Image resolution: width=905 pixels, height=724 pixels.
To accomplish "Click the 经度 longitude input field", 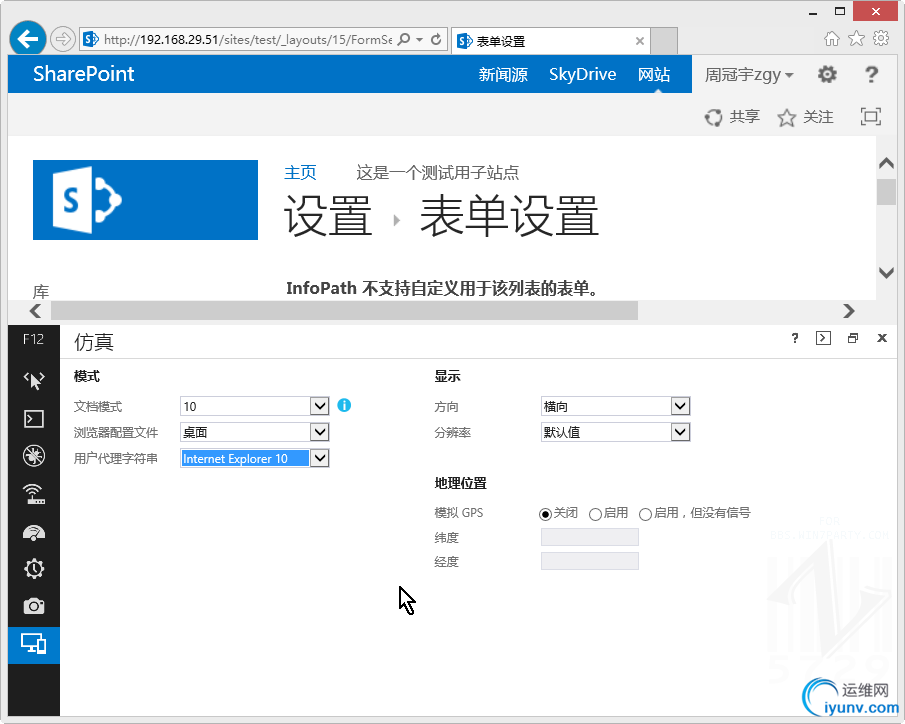I will pos(590,561).
